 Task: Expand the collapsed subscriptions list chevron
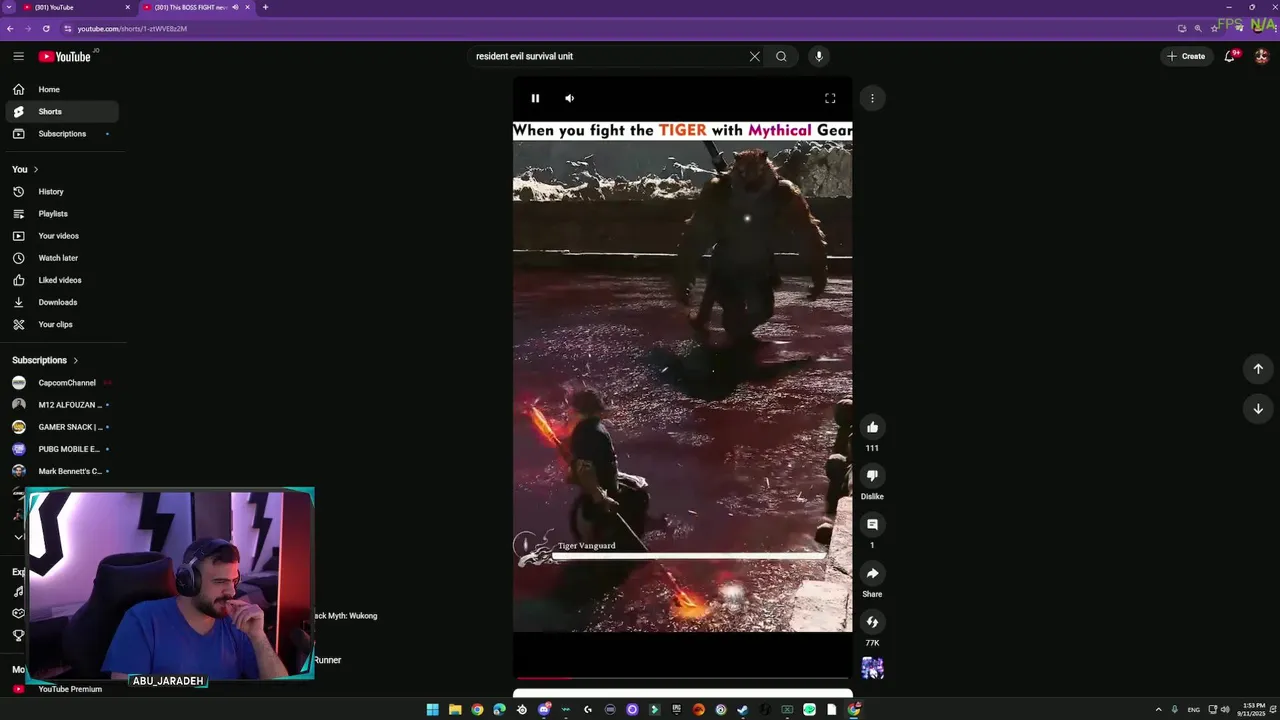[18, 537]
